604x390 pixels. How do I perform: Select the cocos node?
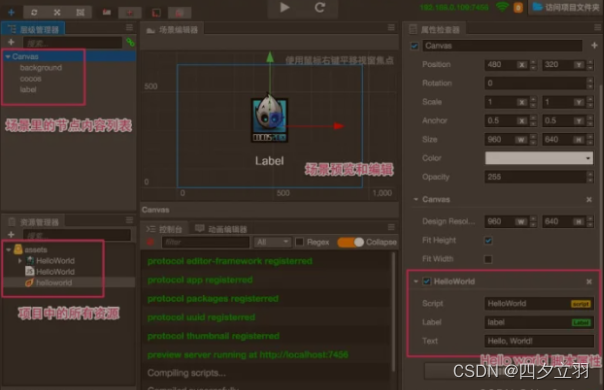pyautogui.click(x=30, y=79)
